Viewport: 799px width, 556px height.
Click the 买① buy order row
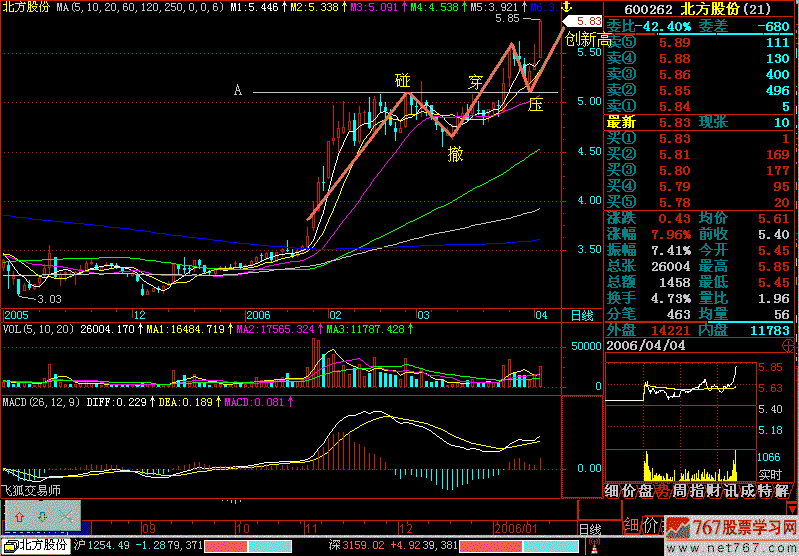coord(700,139)
